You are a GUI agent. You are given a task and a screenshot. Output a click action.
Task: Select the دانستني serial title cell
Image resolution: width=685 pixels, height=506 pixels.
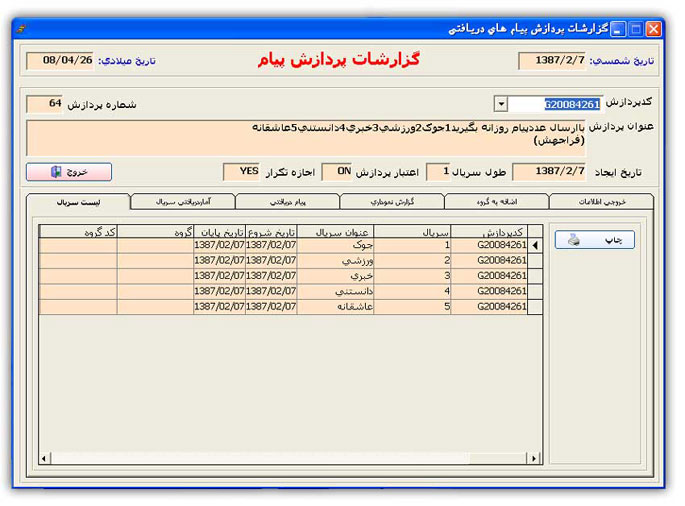(x=335, y=291)
